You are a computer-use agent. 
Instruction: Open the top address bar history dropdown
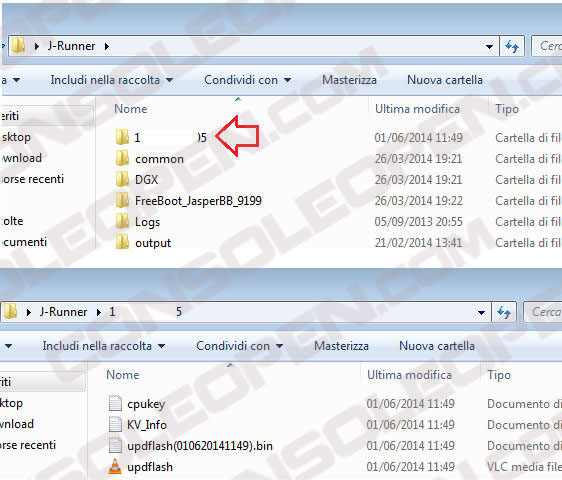point(489,47)
